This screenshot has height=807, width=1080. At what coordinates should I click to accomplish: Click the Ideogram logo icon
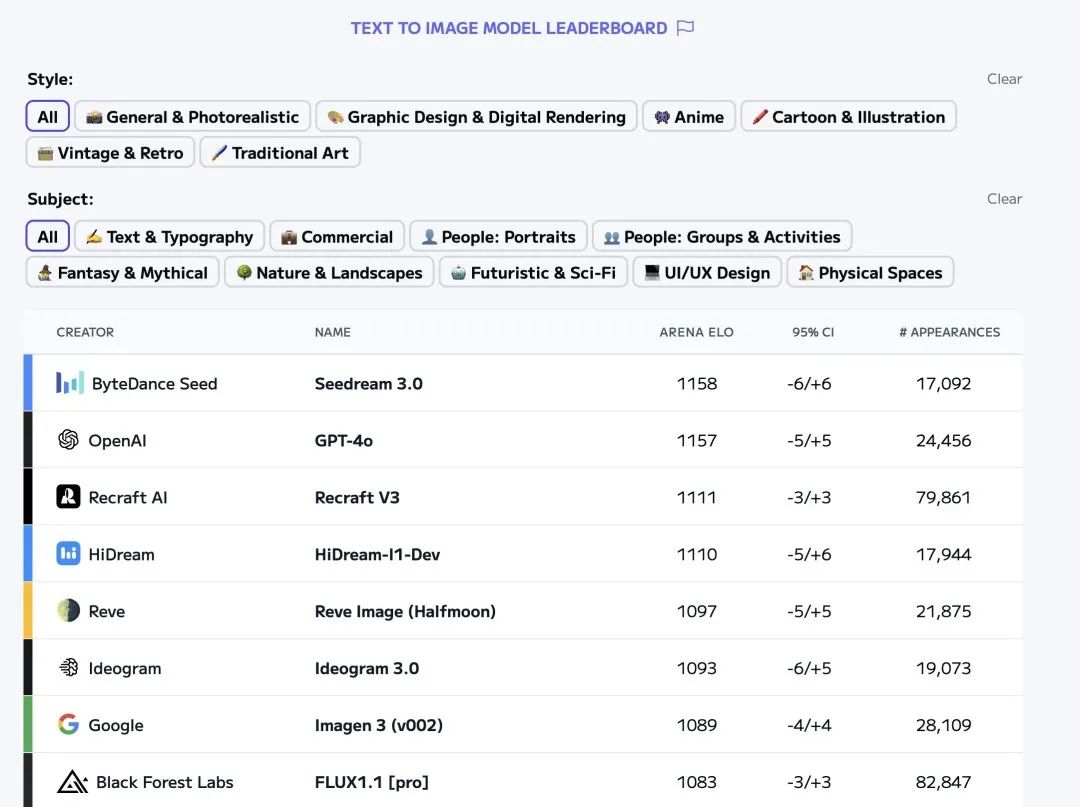68,668
